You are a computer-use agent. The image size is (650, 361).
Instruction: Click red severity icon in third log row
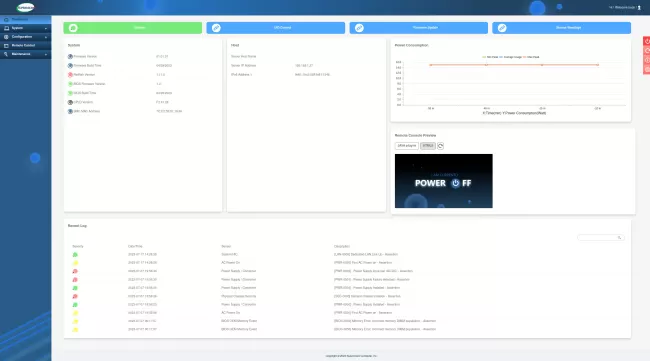tap(75, 271)
